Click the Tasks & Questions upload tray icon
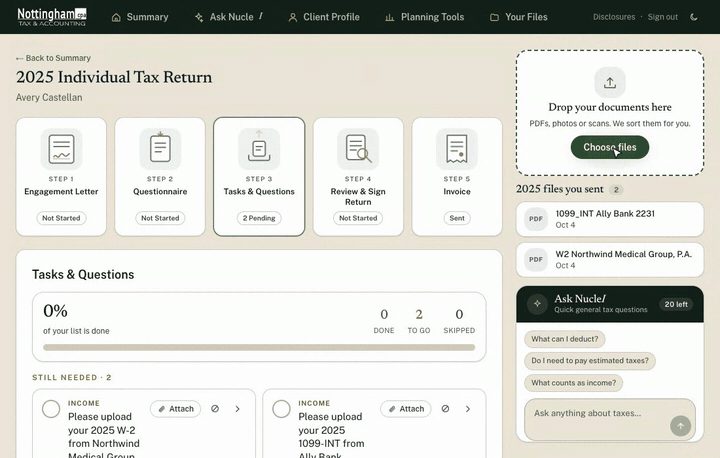This screenshot has height=458, width=720. [259, 149]
